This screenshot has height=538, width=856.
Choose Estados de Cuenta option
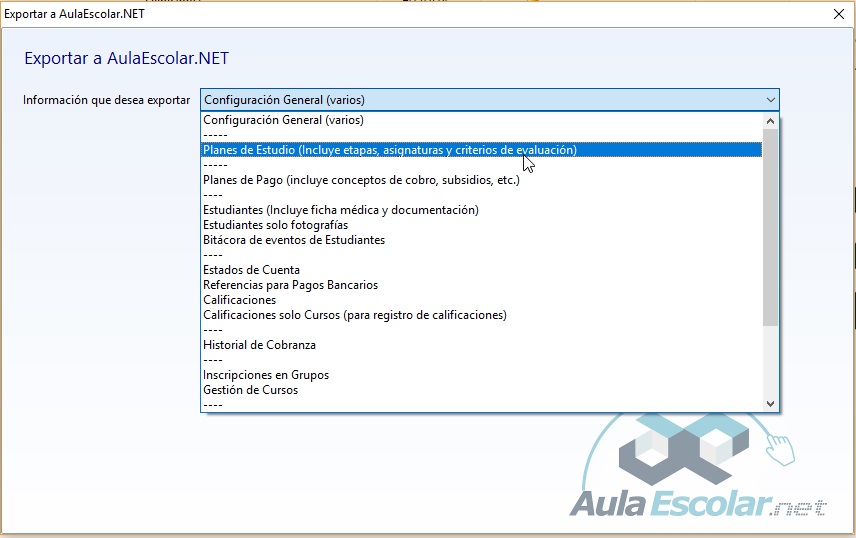coord(251,270)
